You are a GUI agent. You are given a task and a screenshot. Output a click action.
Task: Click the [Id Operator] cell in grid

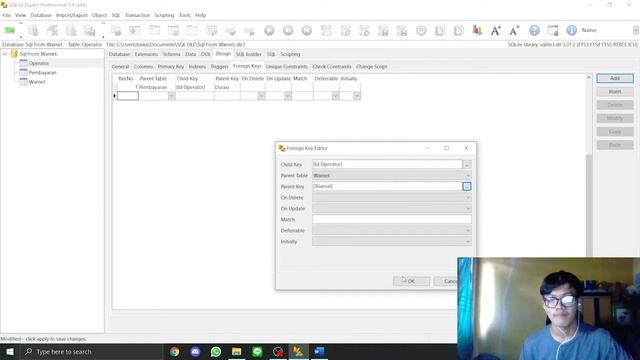(194, 87)
